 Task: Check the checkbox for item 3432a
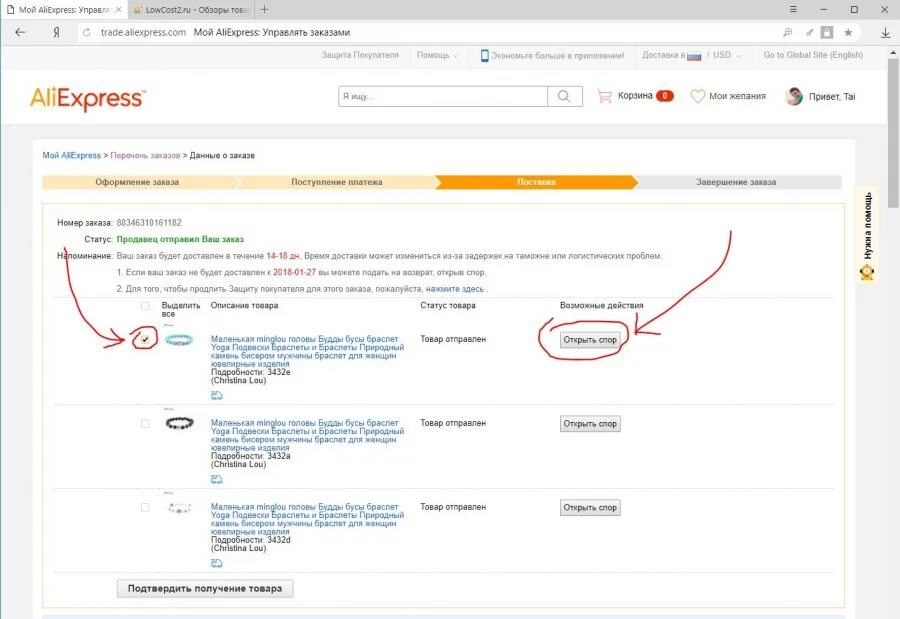[x=145, y=423]
